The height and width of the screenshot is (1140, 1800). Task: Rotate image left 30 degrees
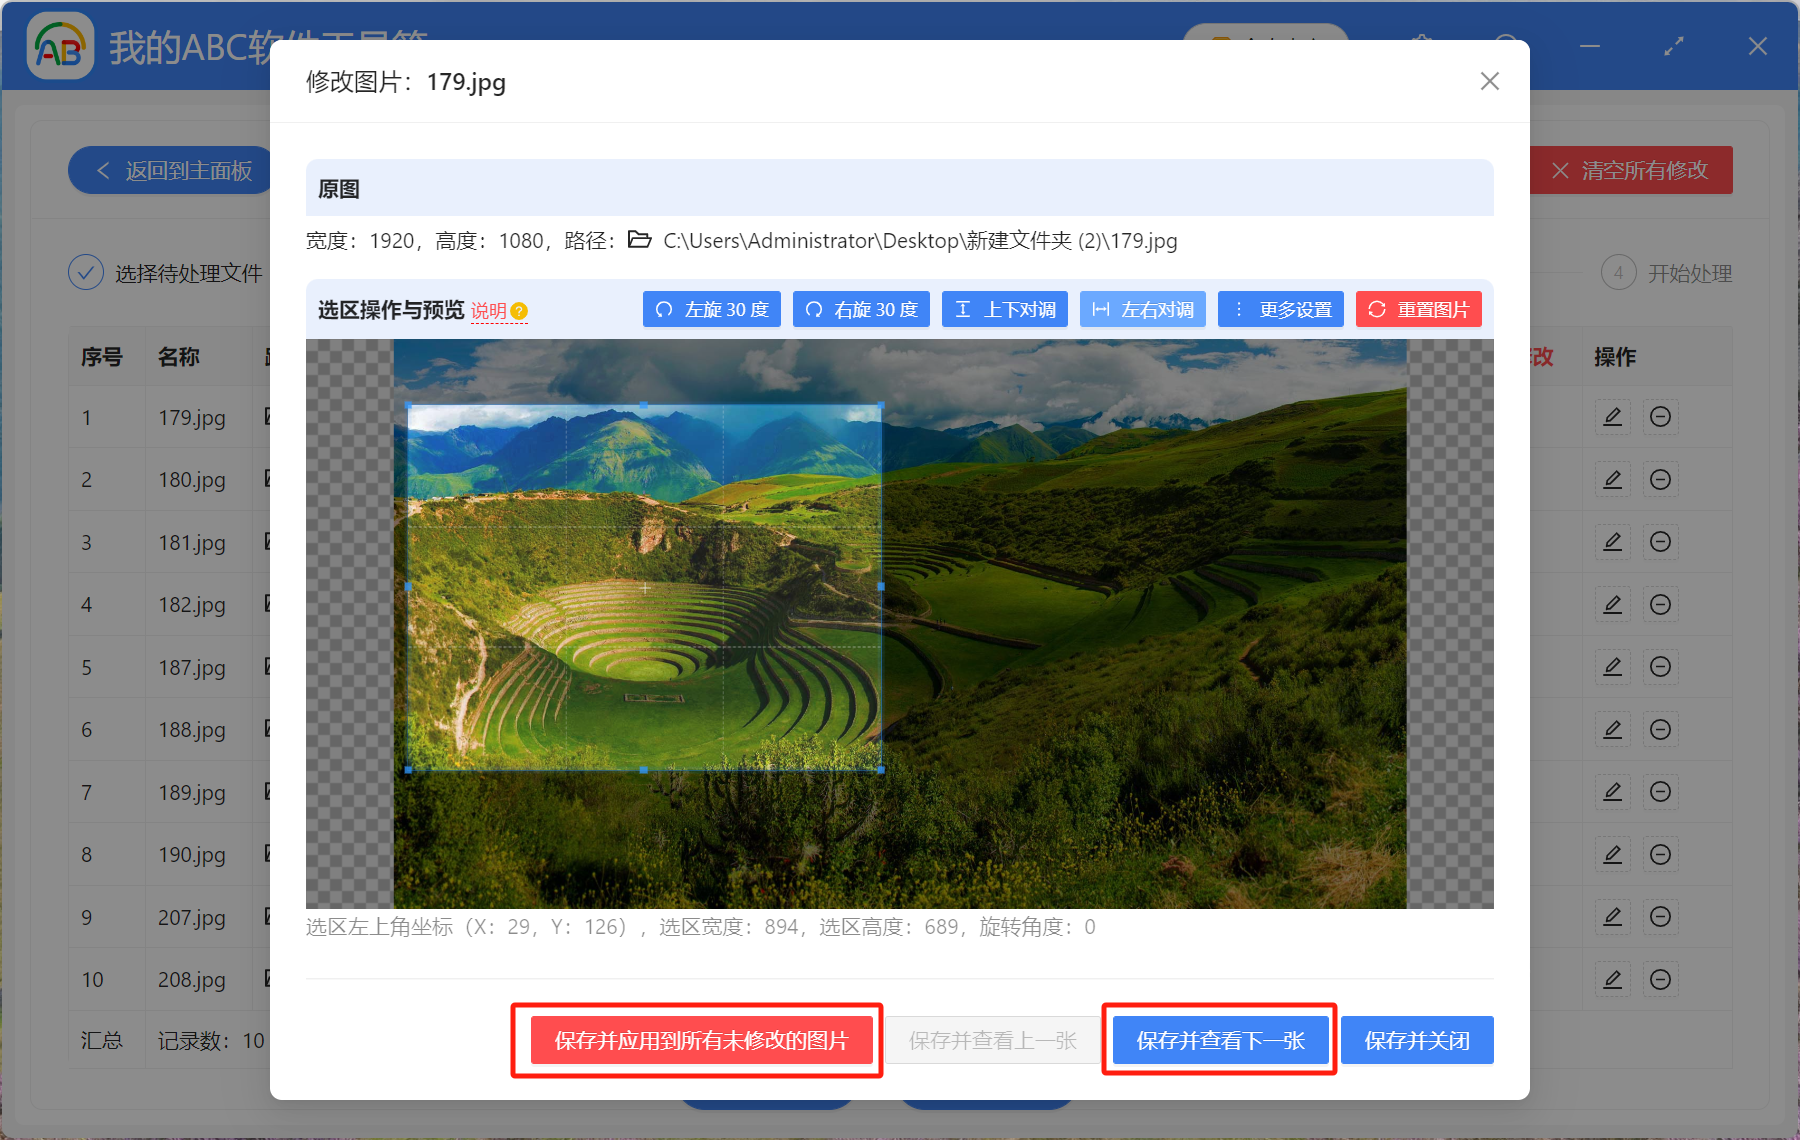point(712,310)
